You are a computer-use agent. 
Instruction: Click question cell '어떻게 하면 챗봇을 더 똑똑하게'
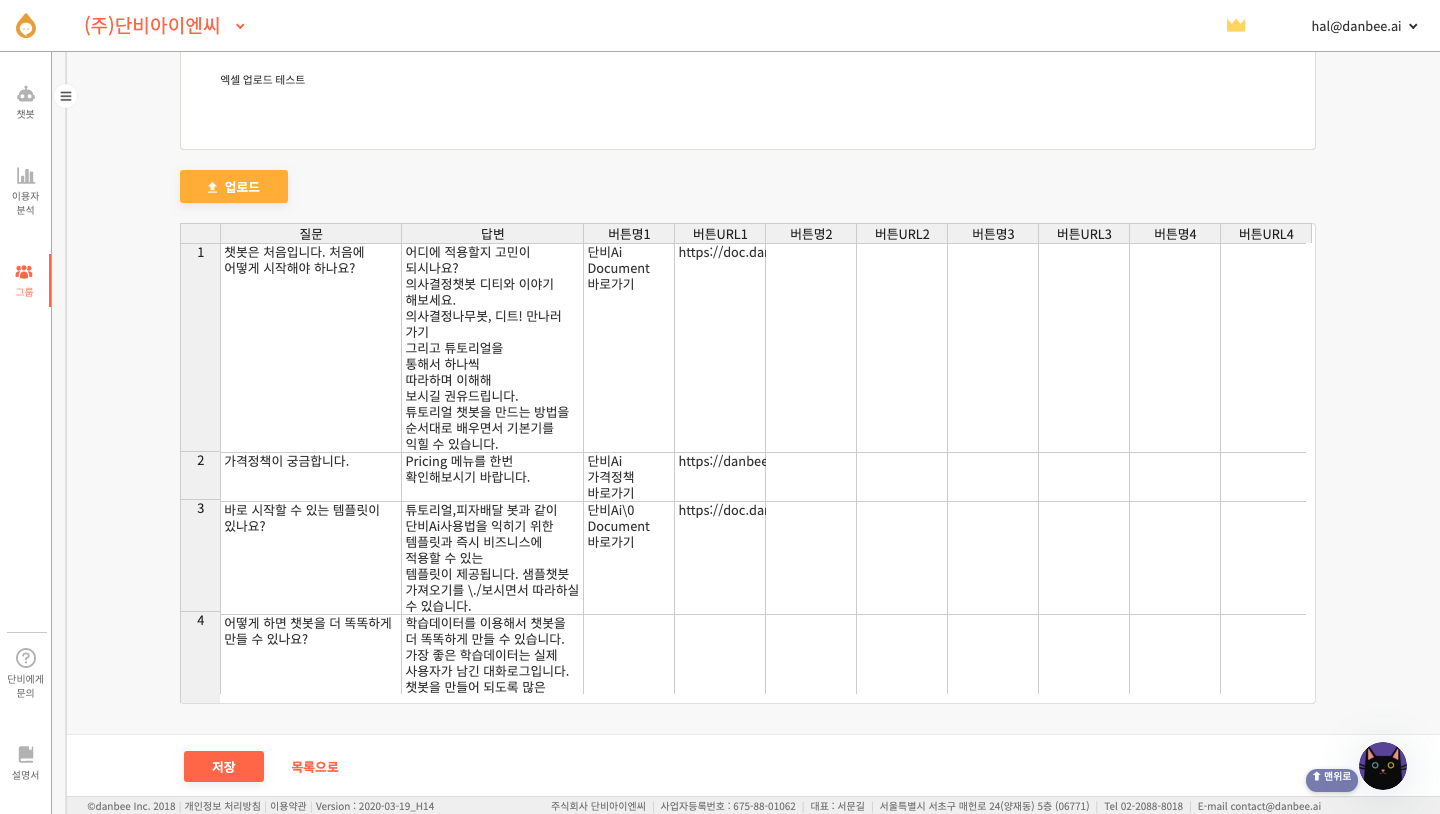point(311,654)
